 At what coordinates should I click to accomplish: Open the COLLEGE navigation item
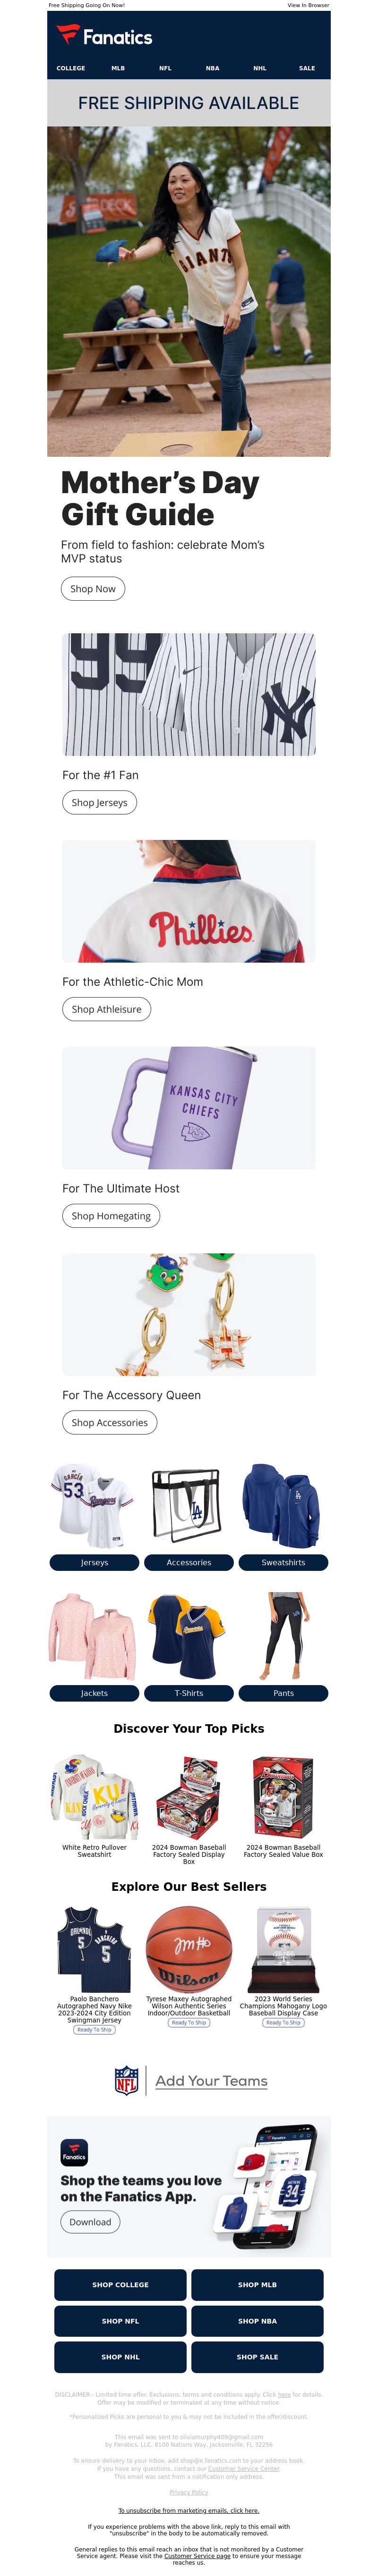pos(71,68)
